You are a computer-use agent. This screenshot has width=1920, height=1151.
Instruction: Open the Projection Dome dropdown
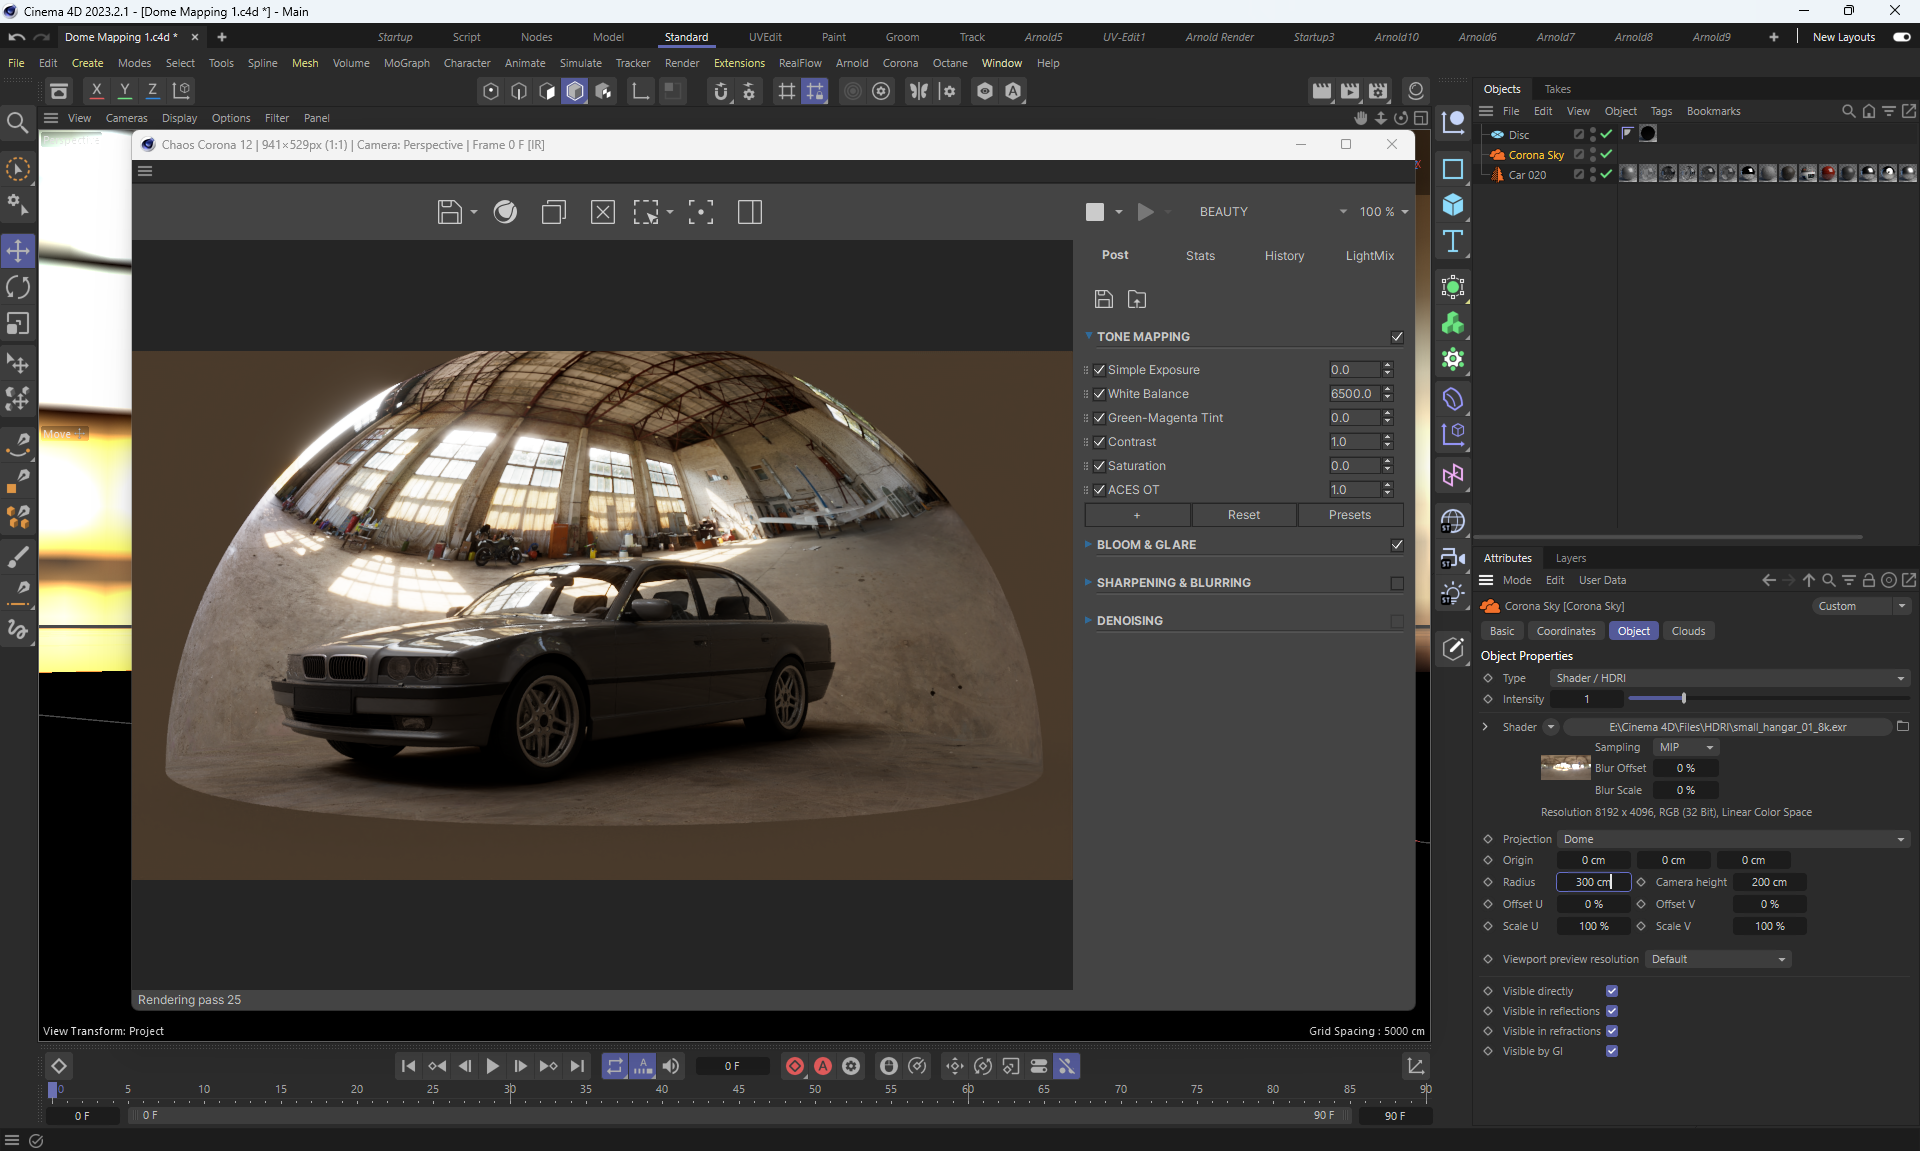1733,839
